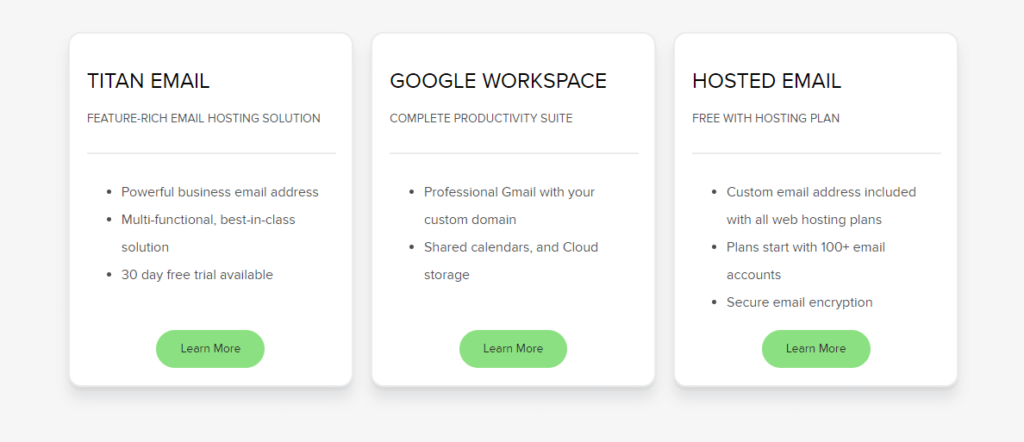
Task: Click 'Professional Gmail with your custom domain' bullet
Action: (x=509, y=206)
